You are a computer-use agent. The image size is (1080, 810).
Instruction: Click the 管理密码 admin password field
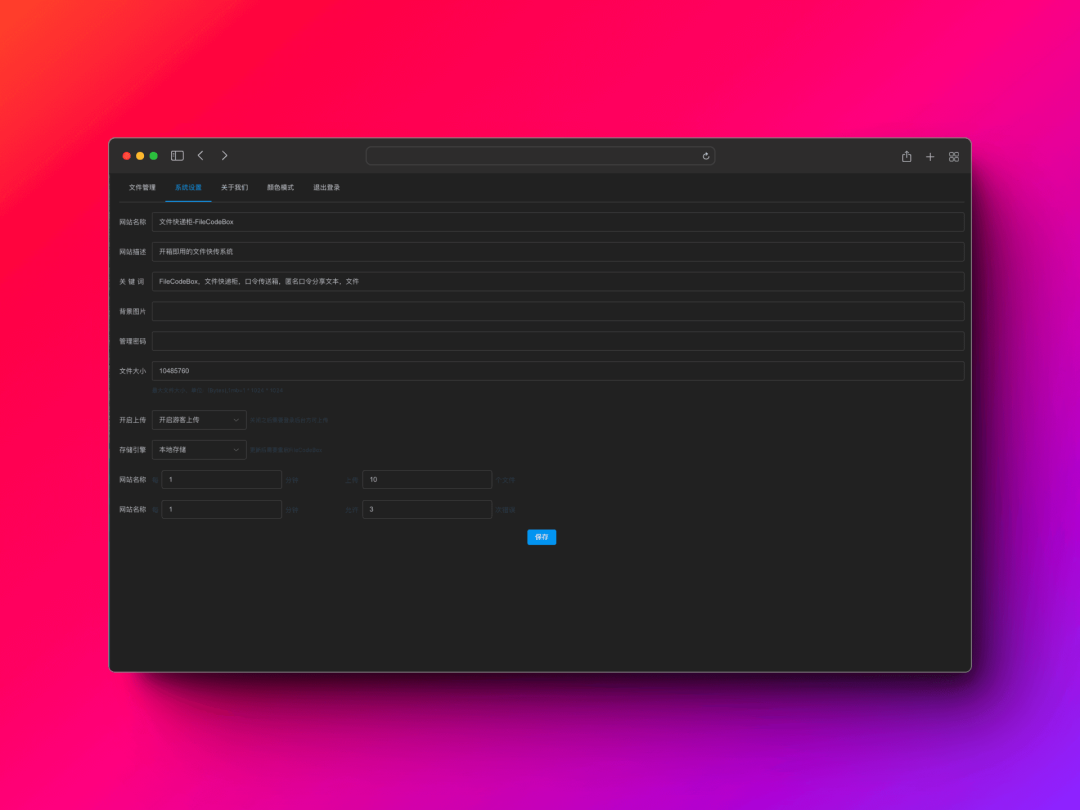coord(560,341)
